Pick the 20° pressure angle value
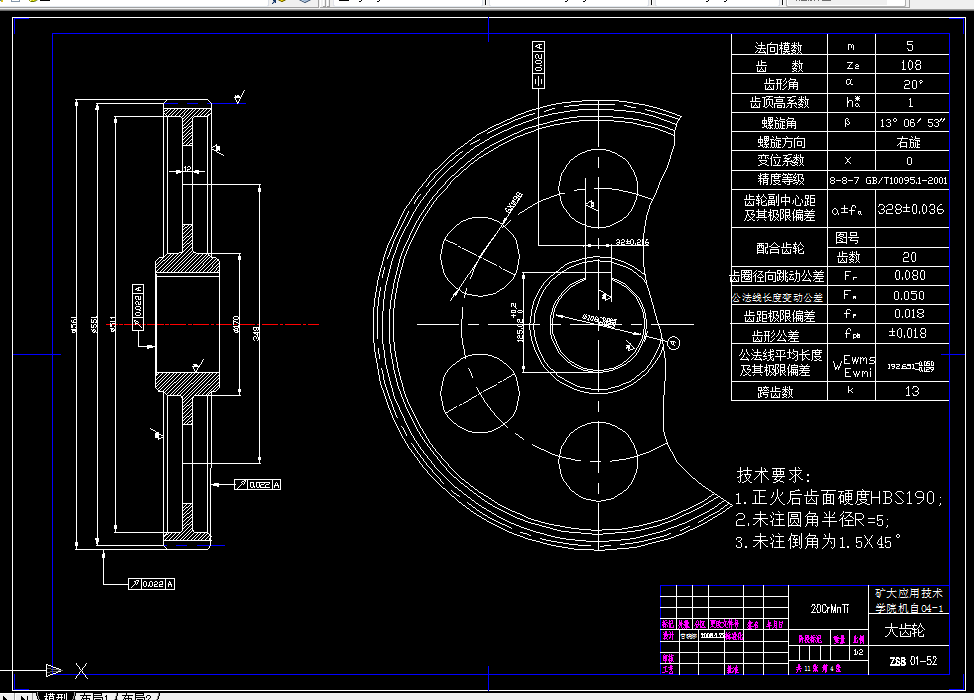 click(x=913, y=84)
